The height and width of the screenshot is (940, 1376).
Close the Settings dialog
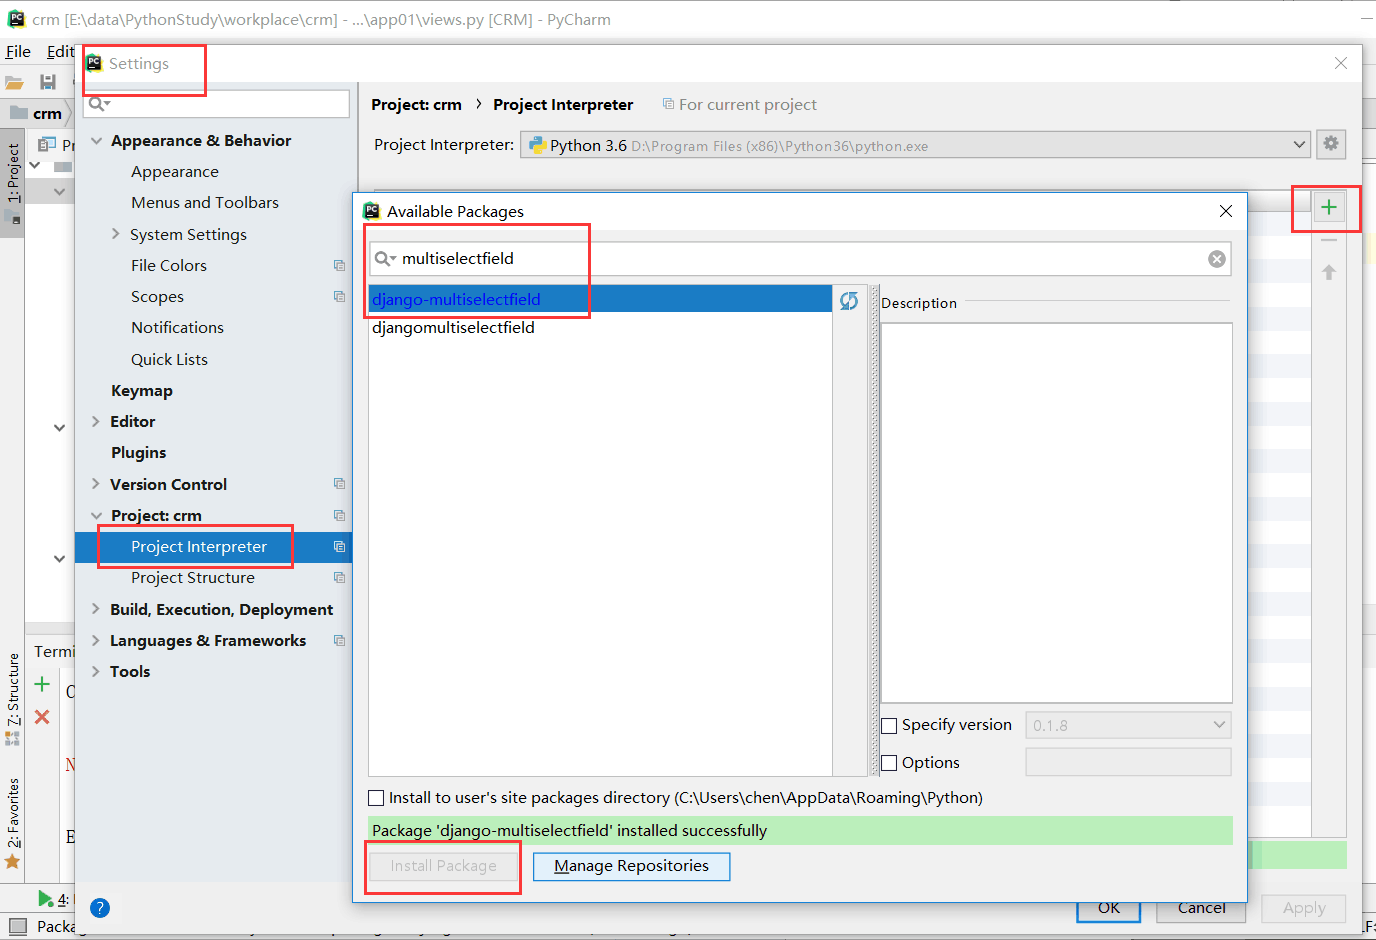point(1341,63)
